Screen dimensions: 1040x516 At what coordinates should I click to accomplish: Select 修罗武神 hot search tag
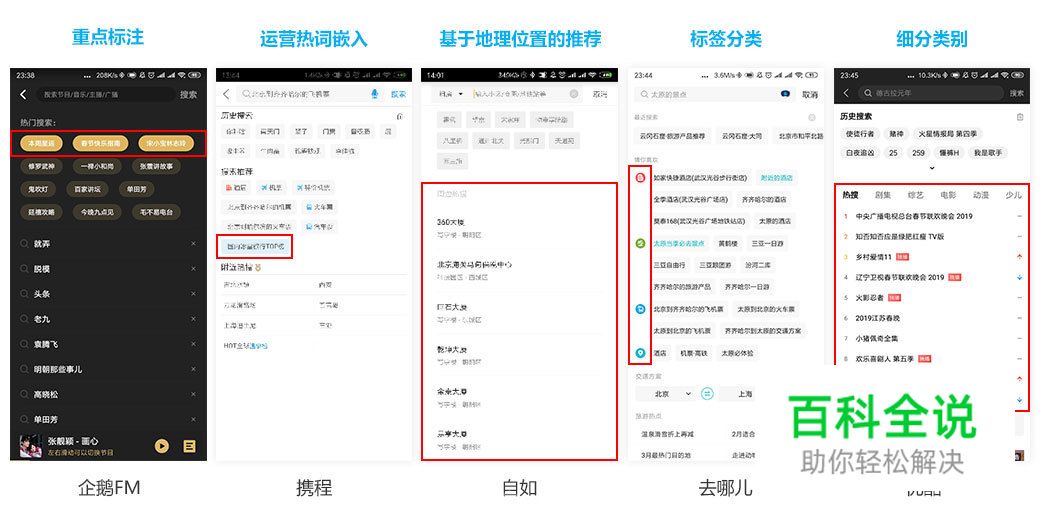pyautogui.click(x=41, y=166)
